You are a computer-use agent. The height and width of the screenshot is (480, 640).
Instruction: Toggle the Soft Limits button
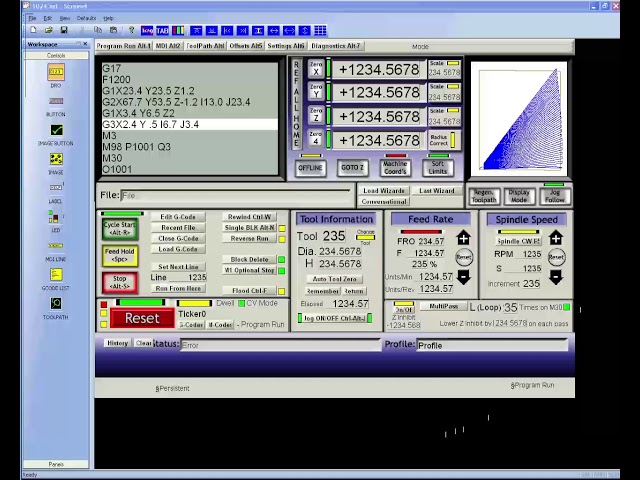pyautogui.click(x=438, y=168)
